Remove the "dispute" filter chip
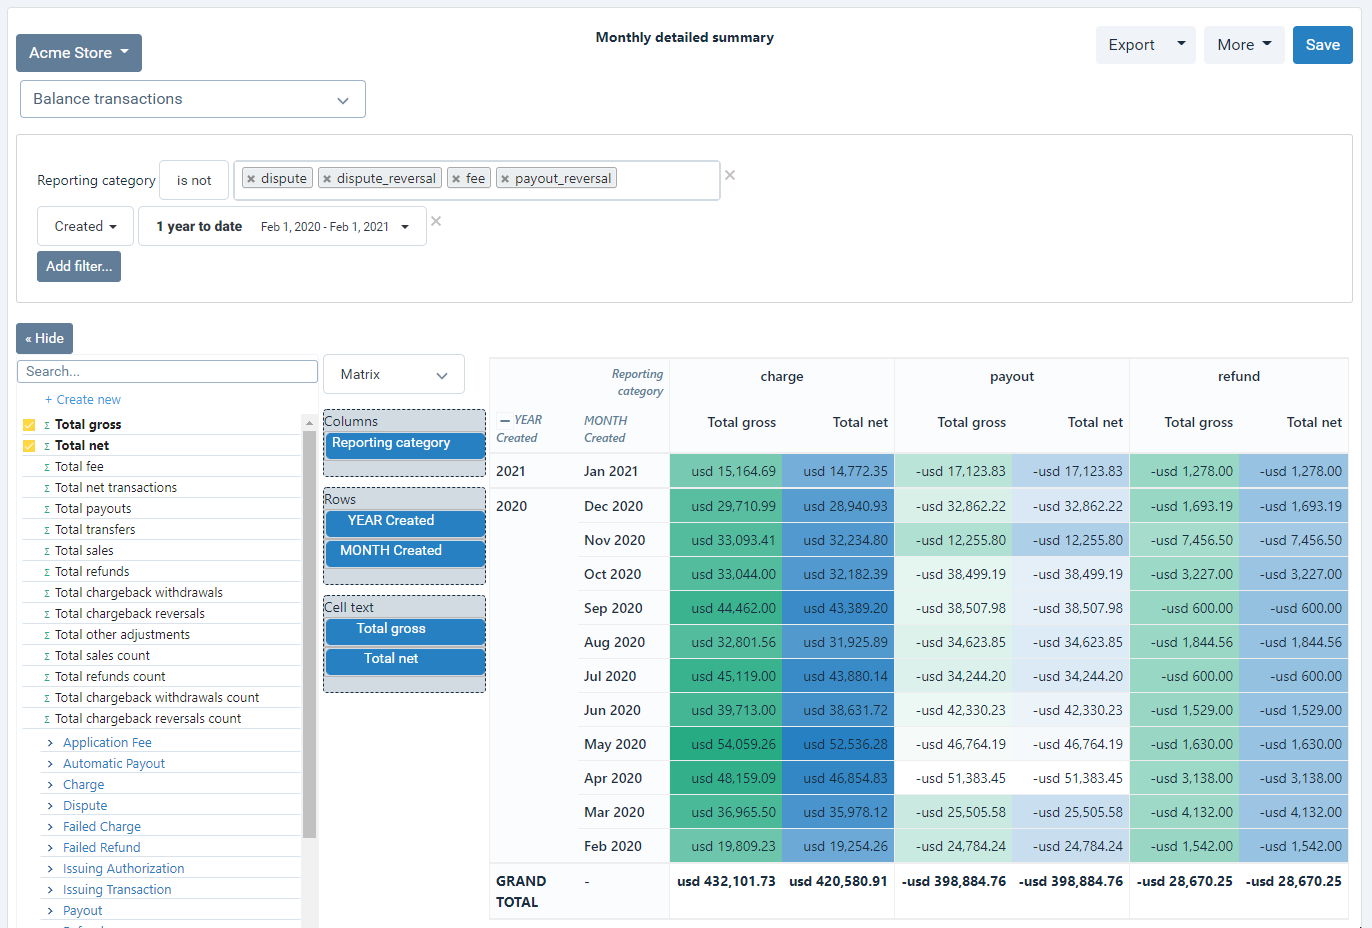Screen dimensions: 1372x928 [253, 176]
